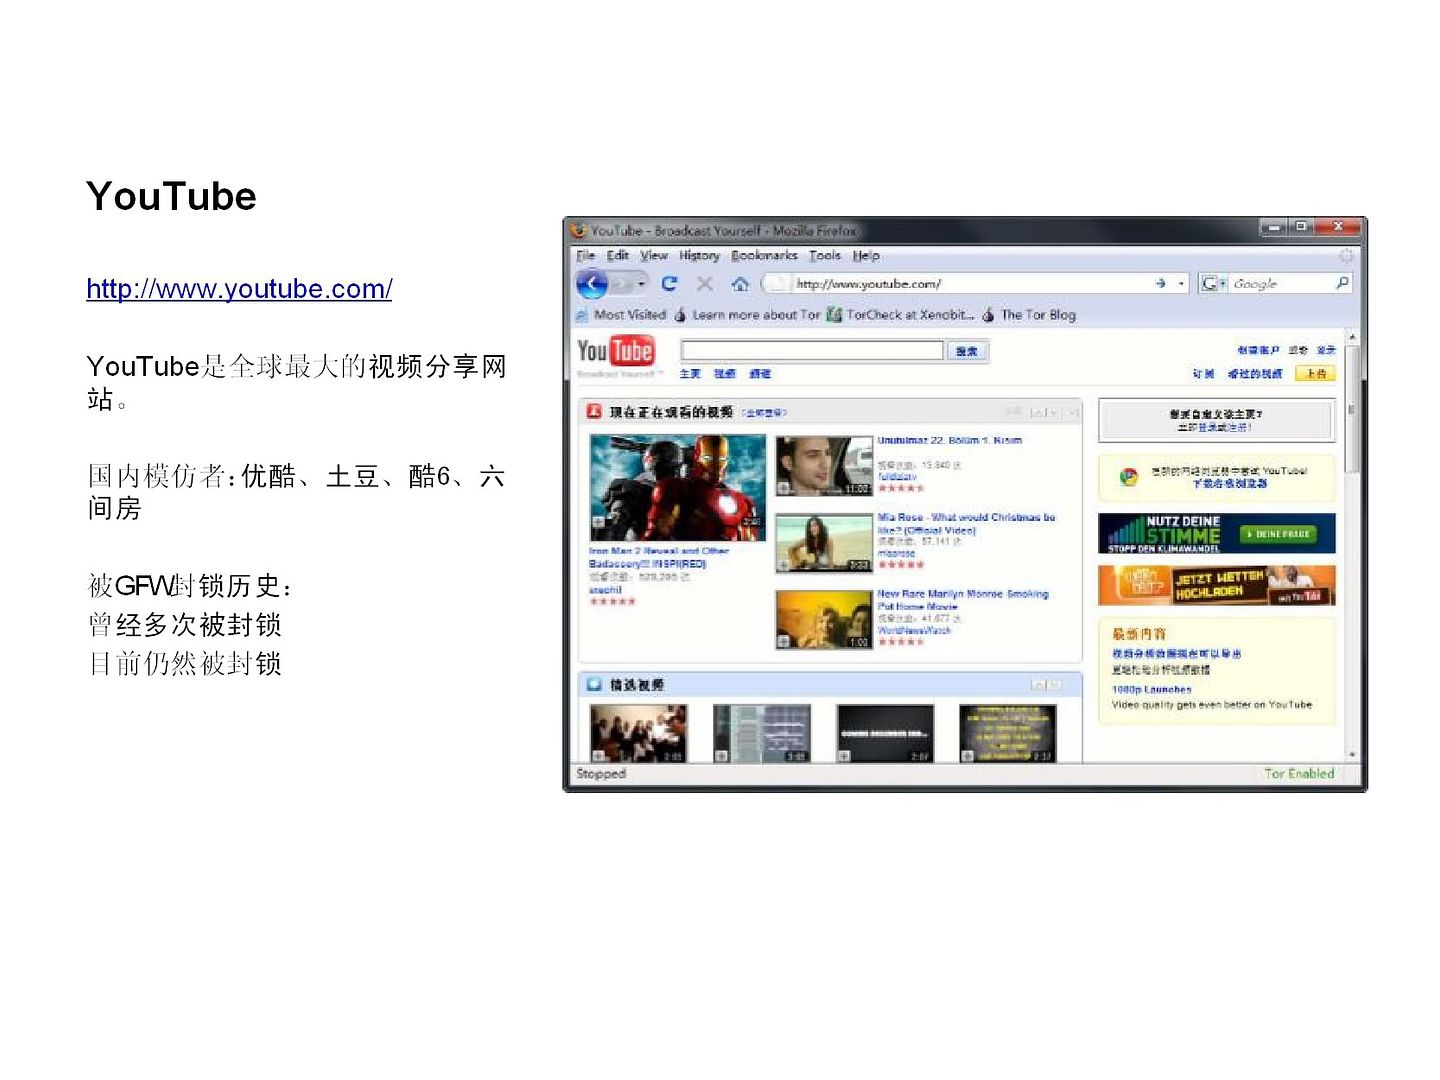Screen dimensions: 1440x1080
Task: Open New Rare Marilyn Monroe title link
Action: pyautogui.click(x=963, y=599)
